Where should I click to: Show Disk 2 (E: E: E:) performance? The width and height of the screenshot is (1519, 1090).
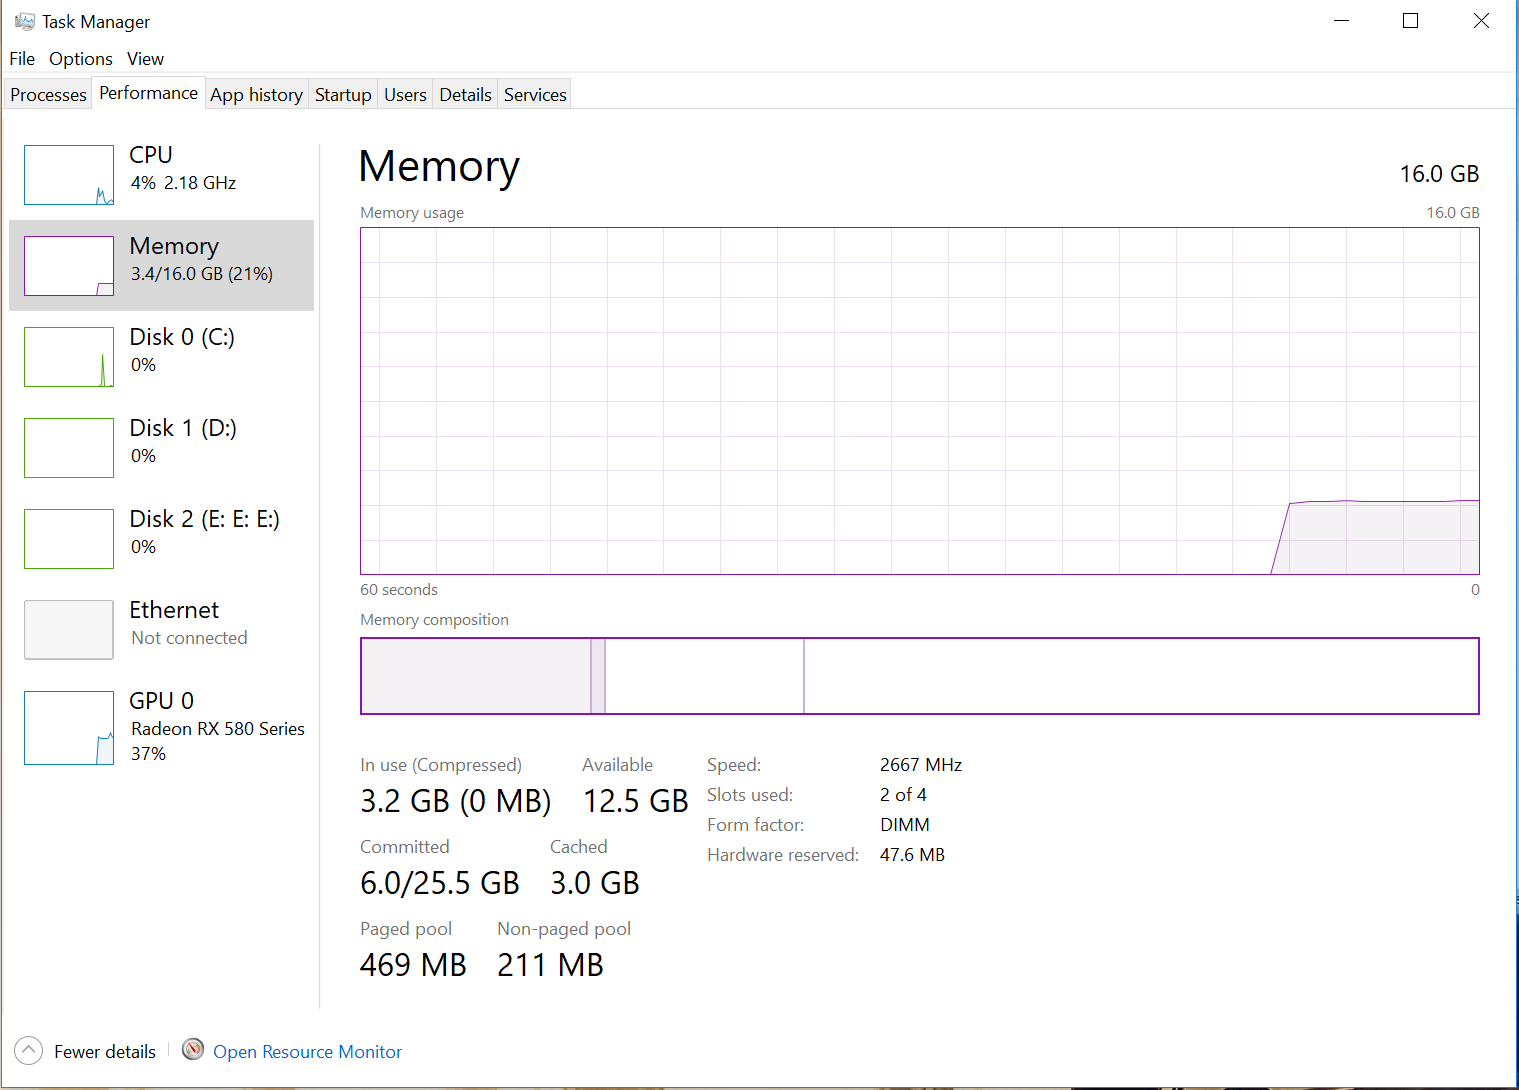[69, 539]
